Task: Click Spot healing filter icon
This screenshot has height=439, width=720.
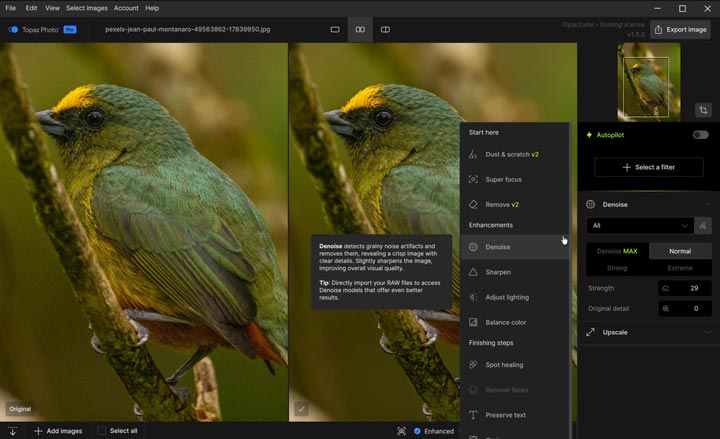Action: tap(473, 365)
